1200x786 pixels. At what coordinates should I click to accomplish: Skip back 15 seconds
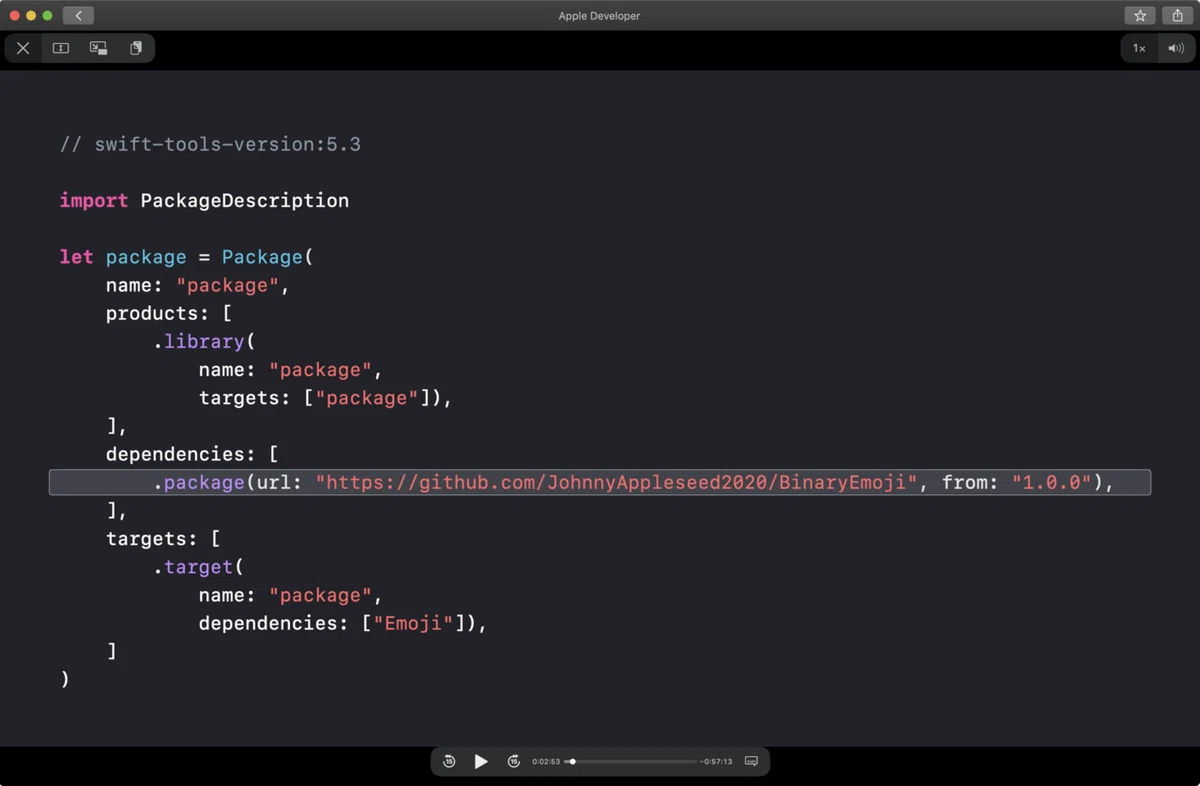tap(449, 761)
